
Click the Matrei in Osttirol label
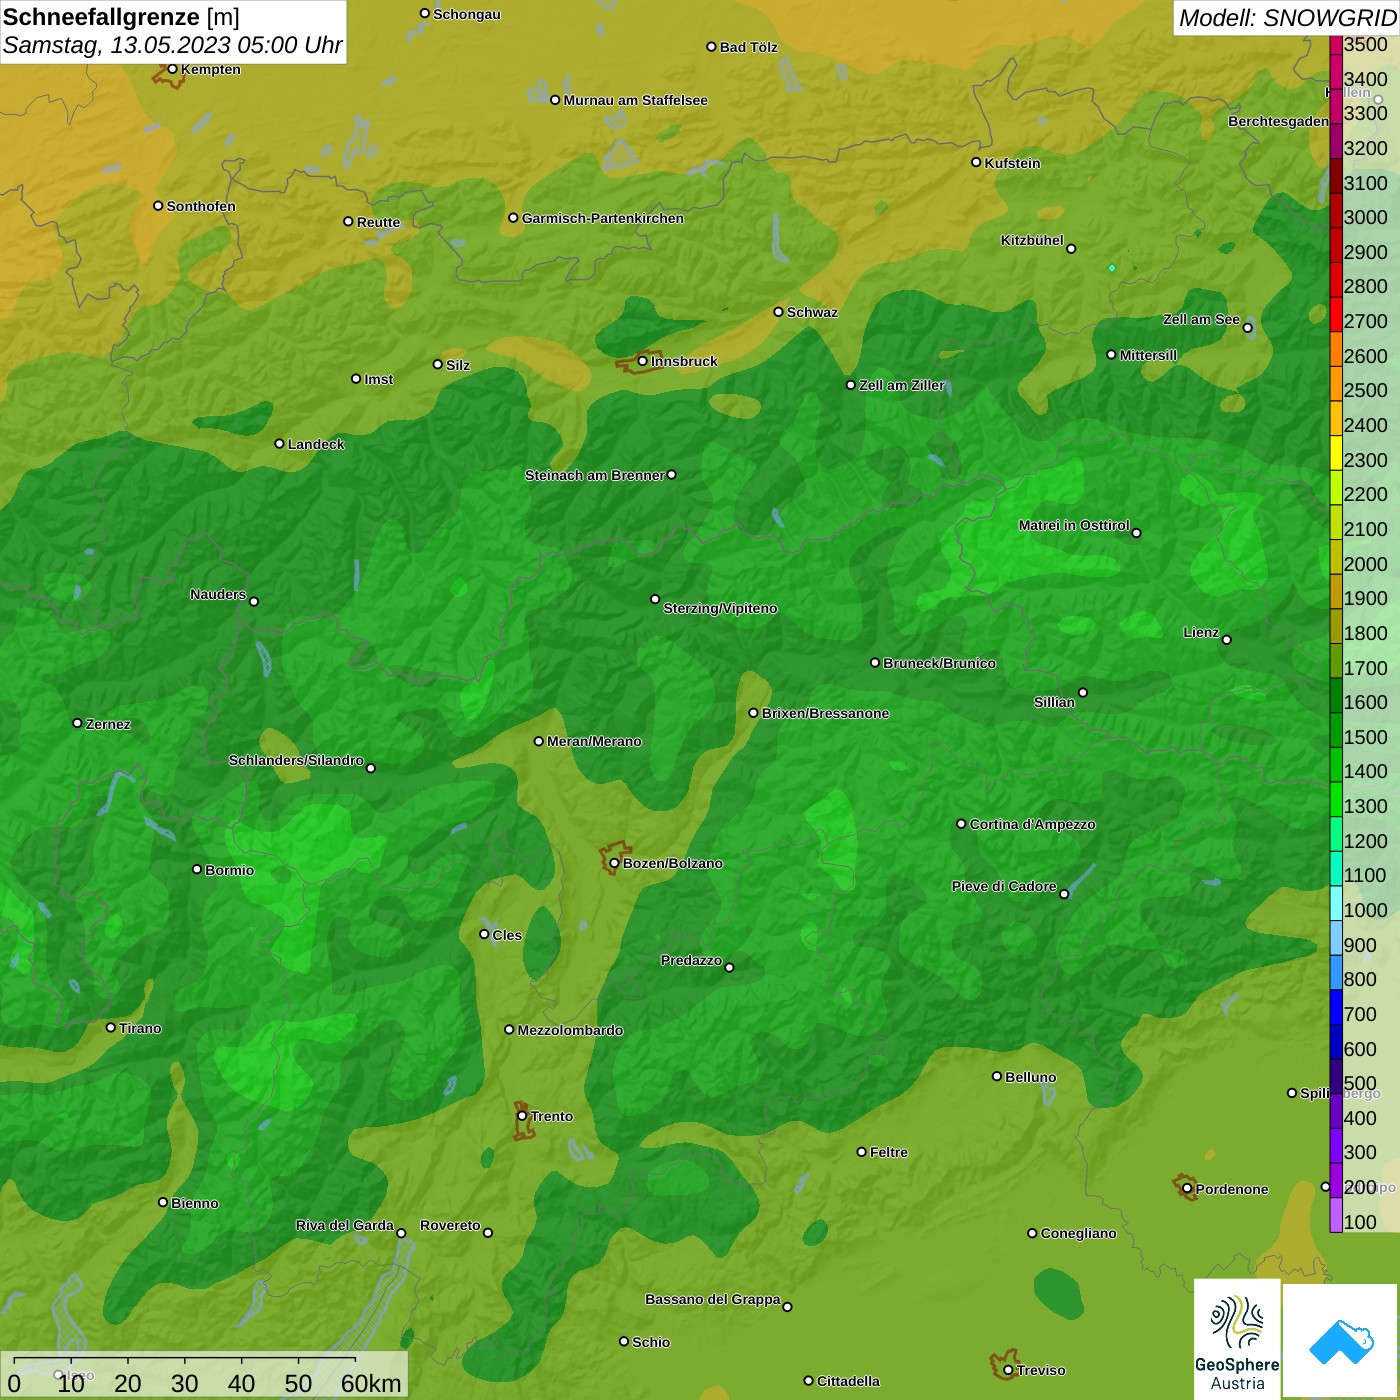1074,525
